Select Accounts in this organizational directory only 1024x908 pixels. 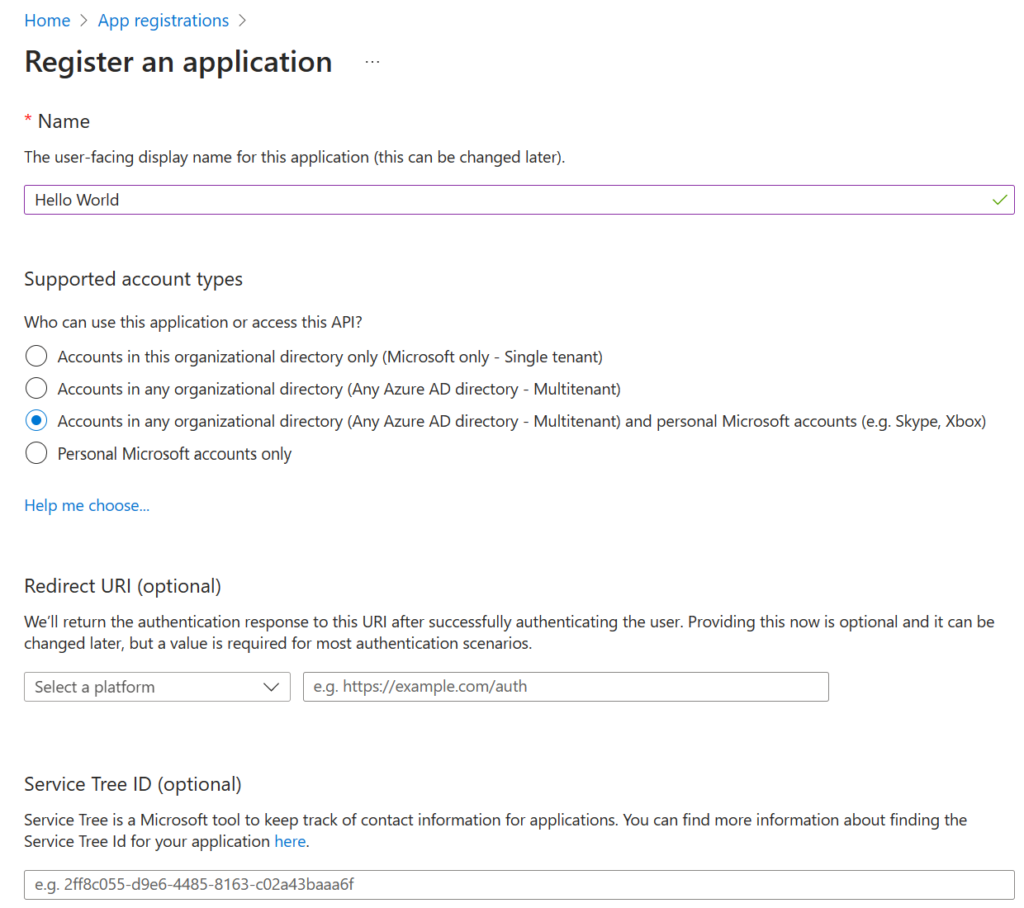[36, 356]
